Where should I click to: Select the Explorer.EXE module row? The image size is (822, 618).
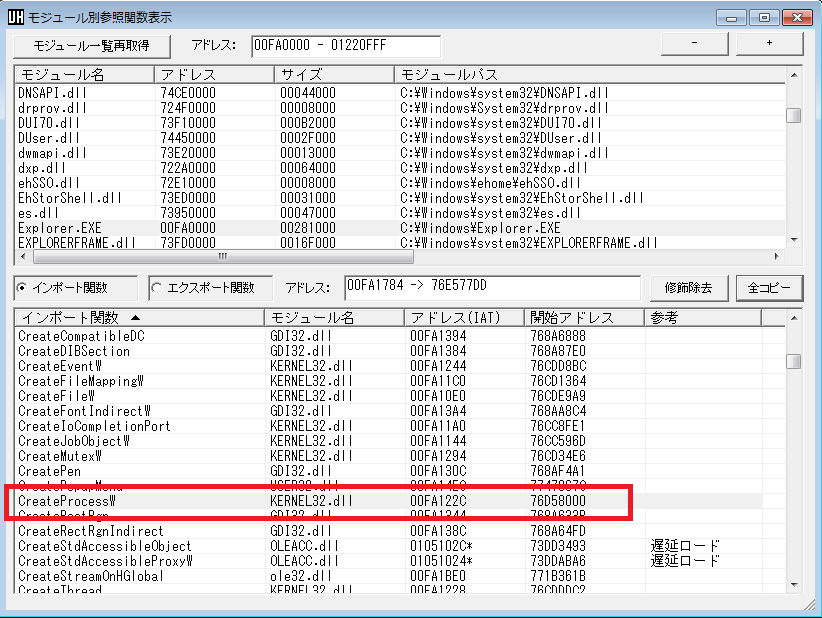(401, 228)
